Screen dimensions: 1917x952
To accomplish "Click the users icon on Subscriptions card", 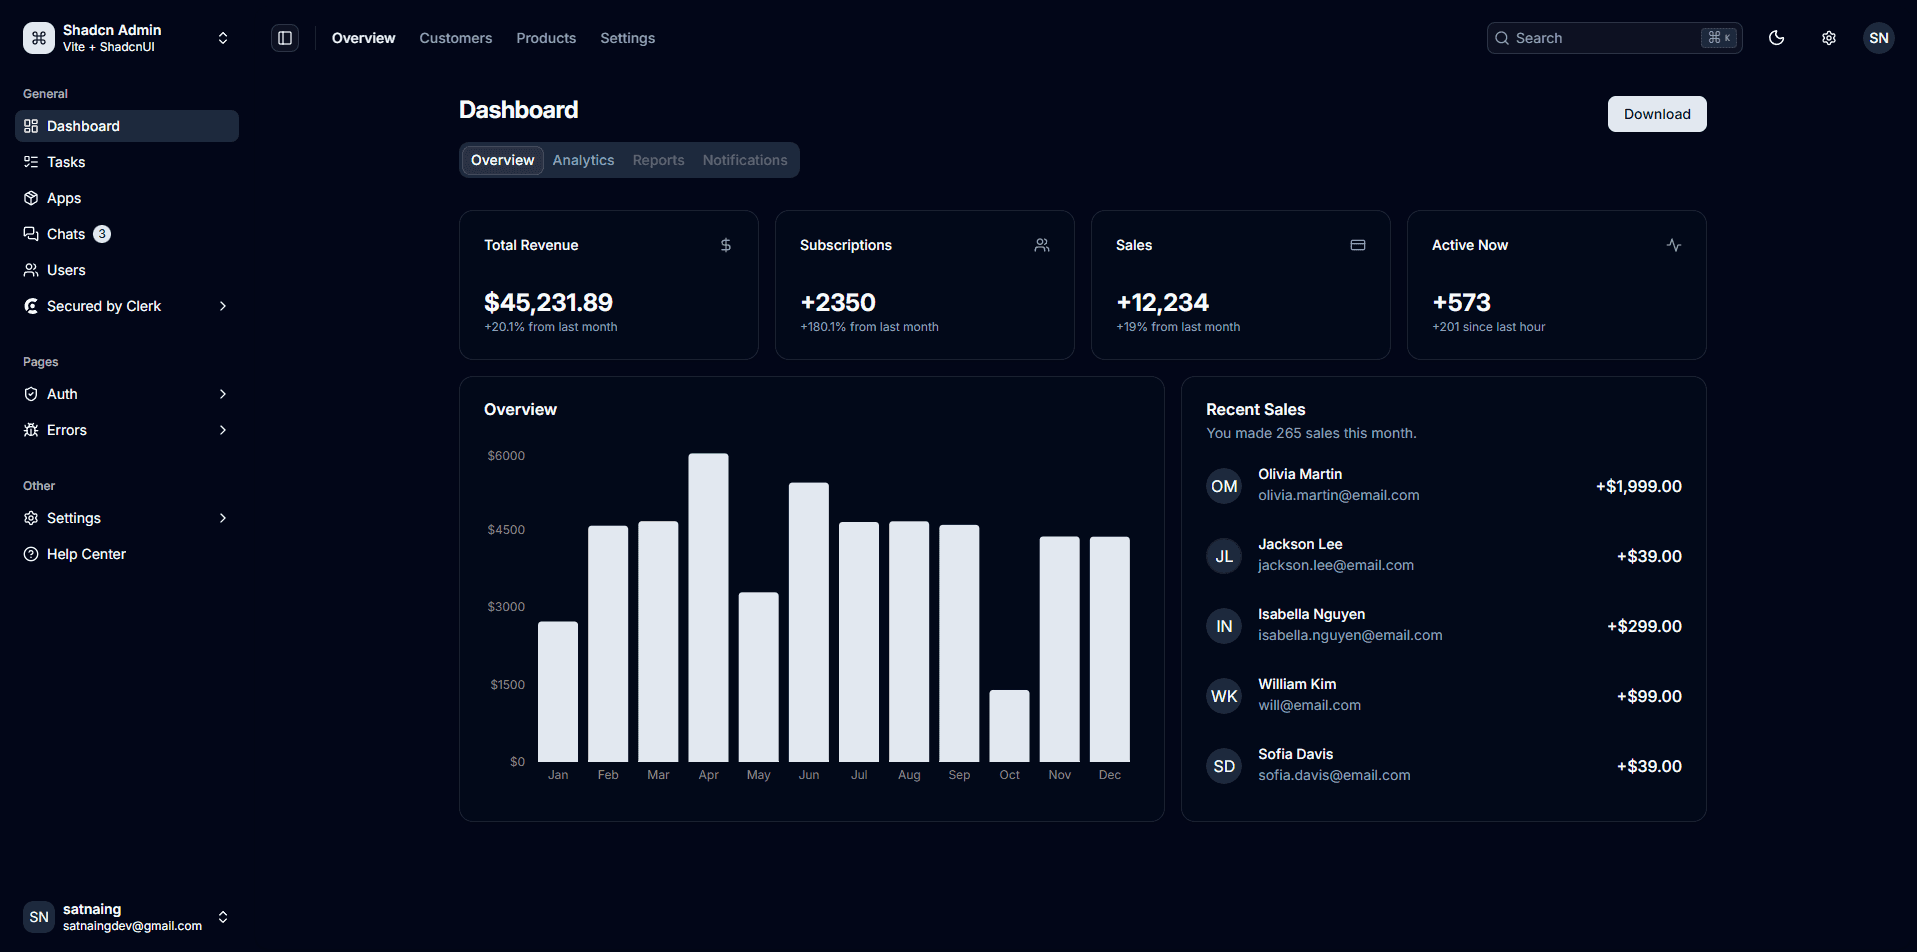I will [x=1042, y=244].
